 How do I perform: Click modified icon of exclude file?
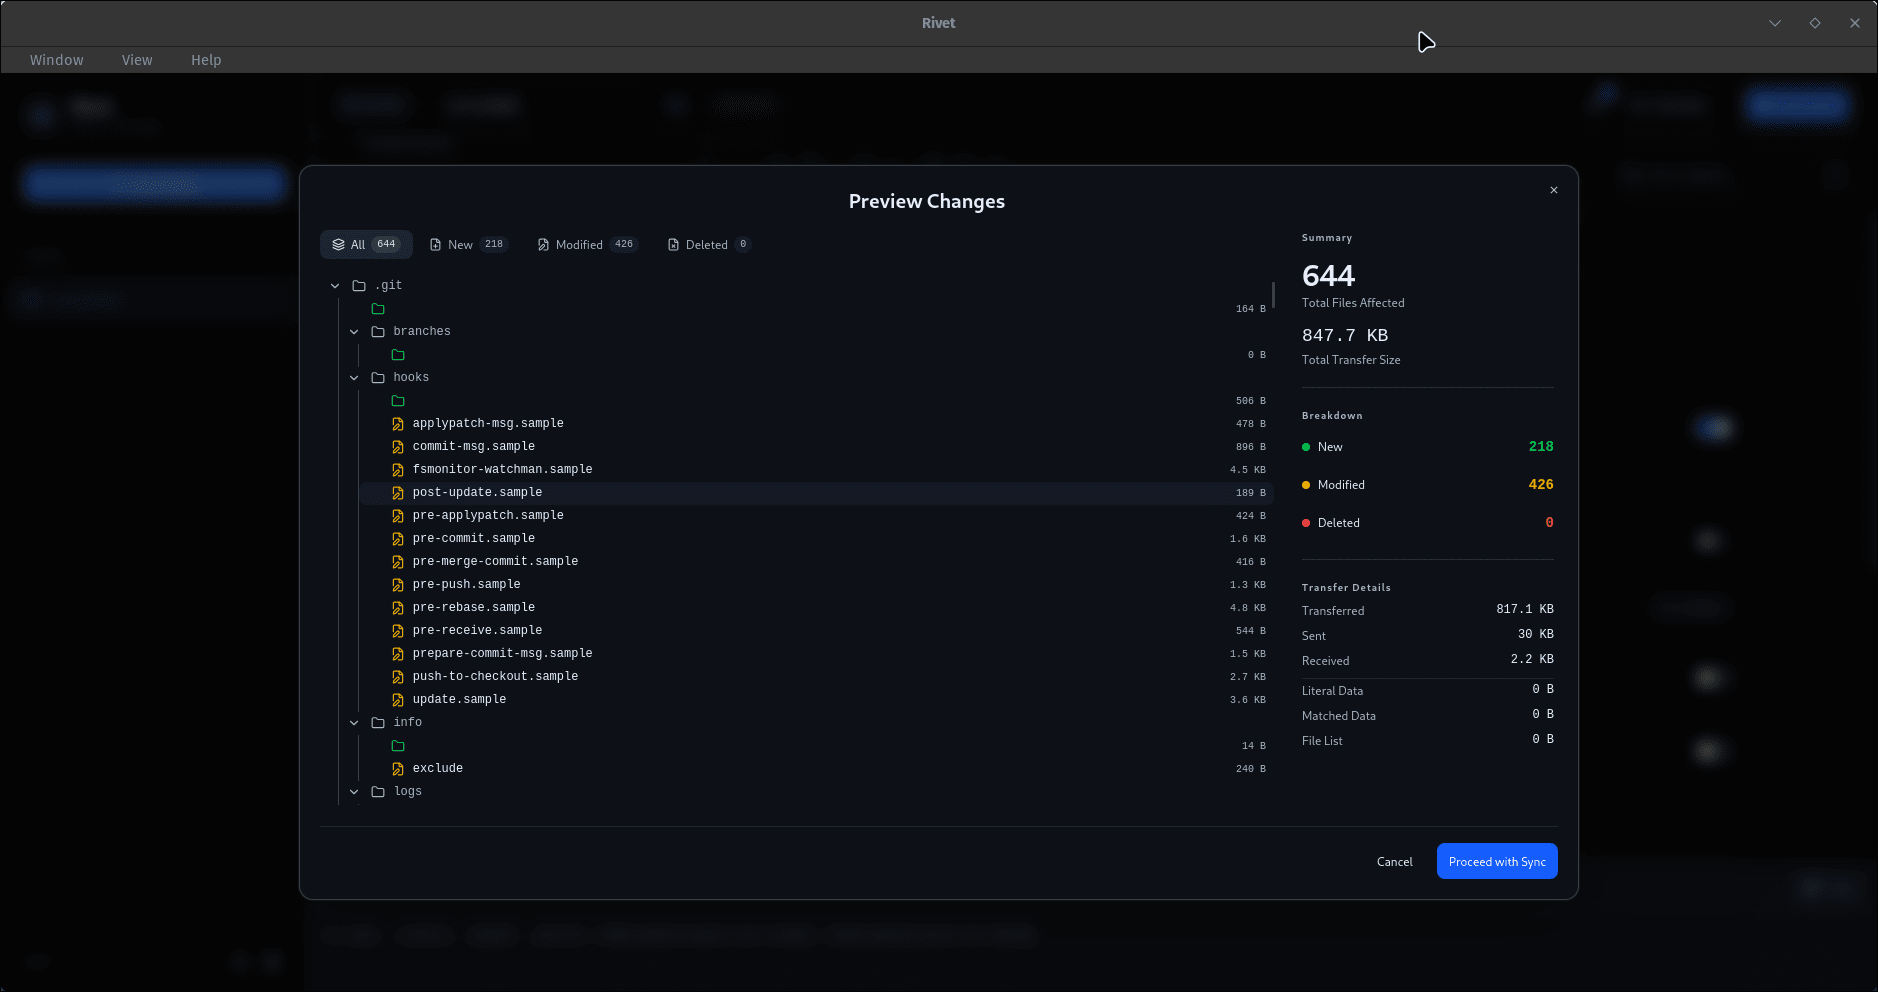(x=398, y=769)
